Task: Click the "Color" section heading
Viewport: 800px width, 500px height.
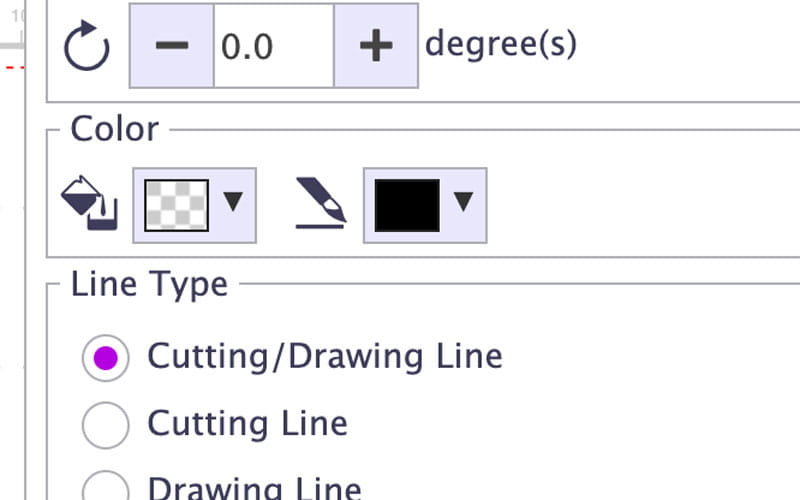Action: coord(114,129)
